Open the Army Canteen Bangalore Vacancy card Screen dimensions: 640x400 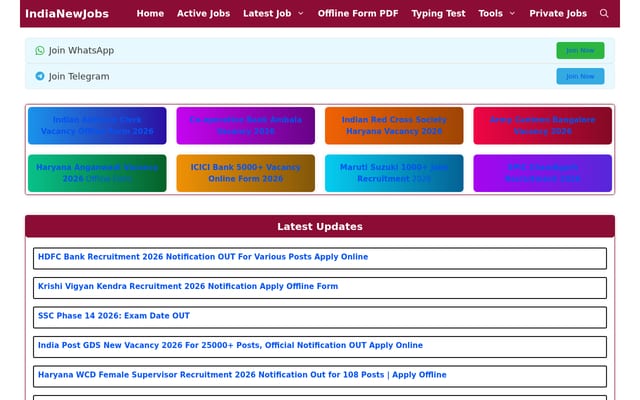click(x=542, y=126)
